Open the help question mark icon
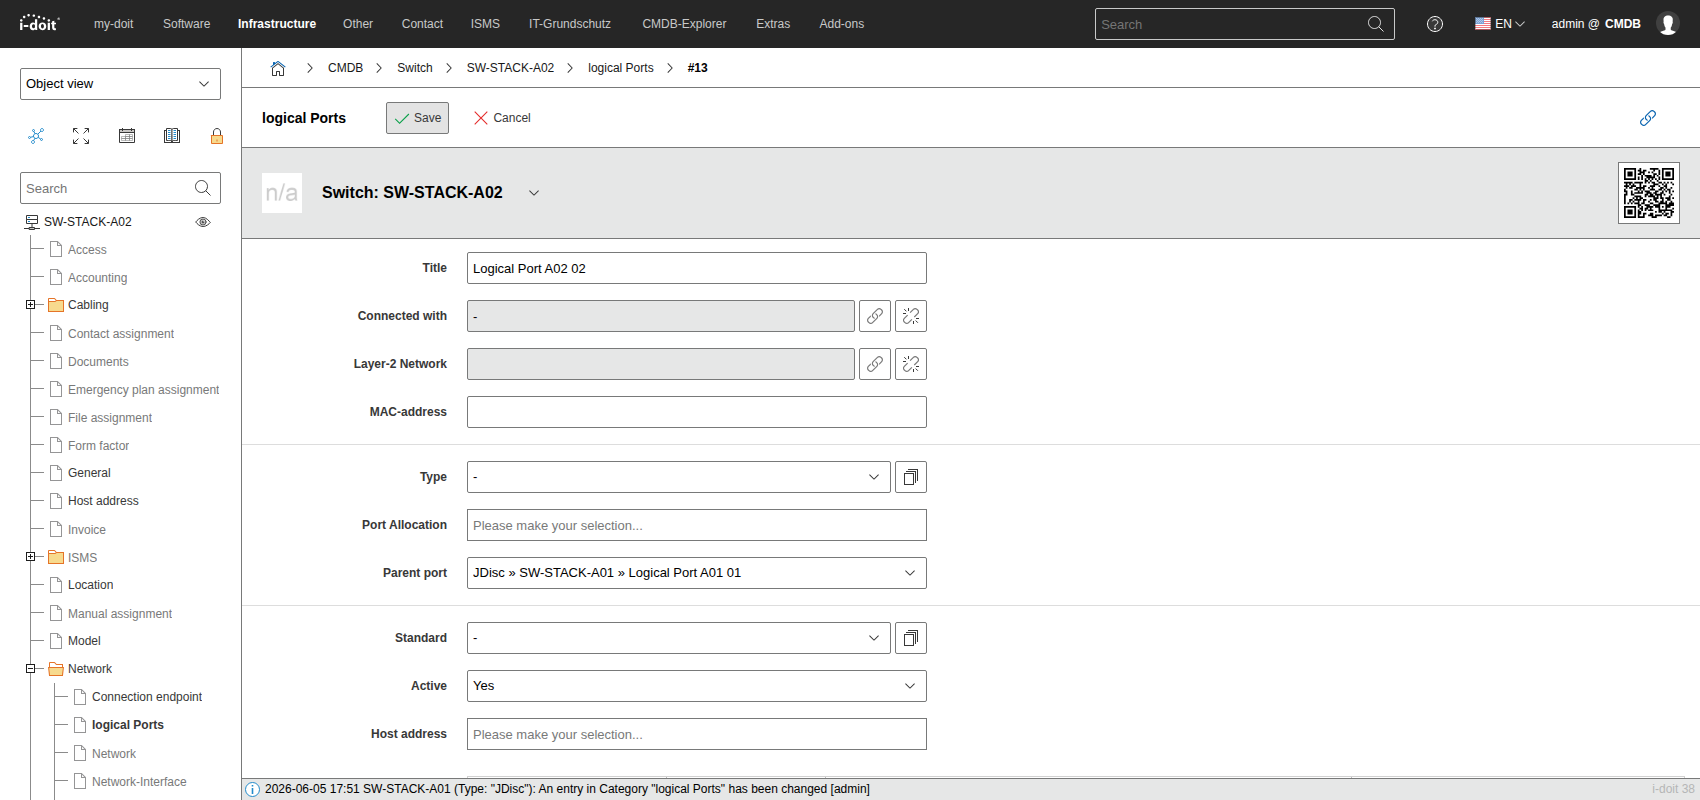Viewport: 1700px width, 800px height. [1435, 24]
